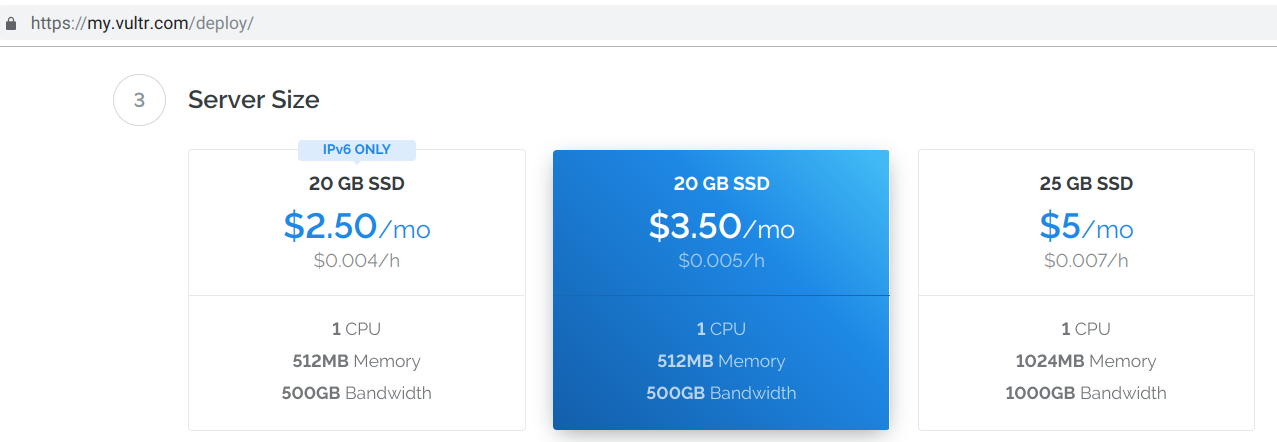Click the padlock icon in the address bar
Screen dimensions: 1277x442
[x=11, y=23]
